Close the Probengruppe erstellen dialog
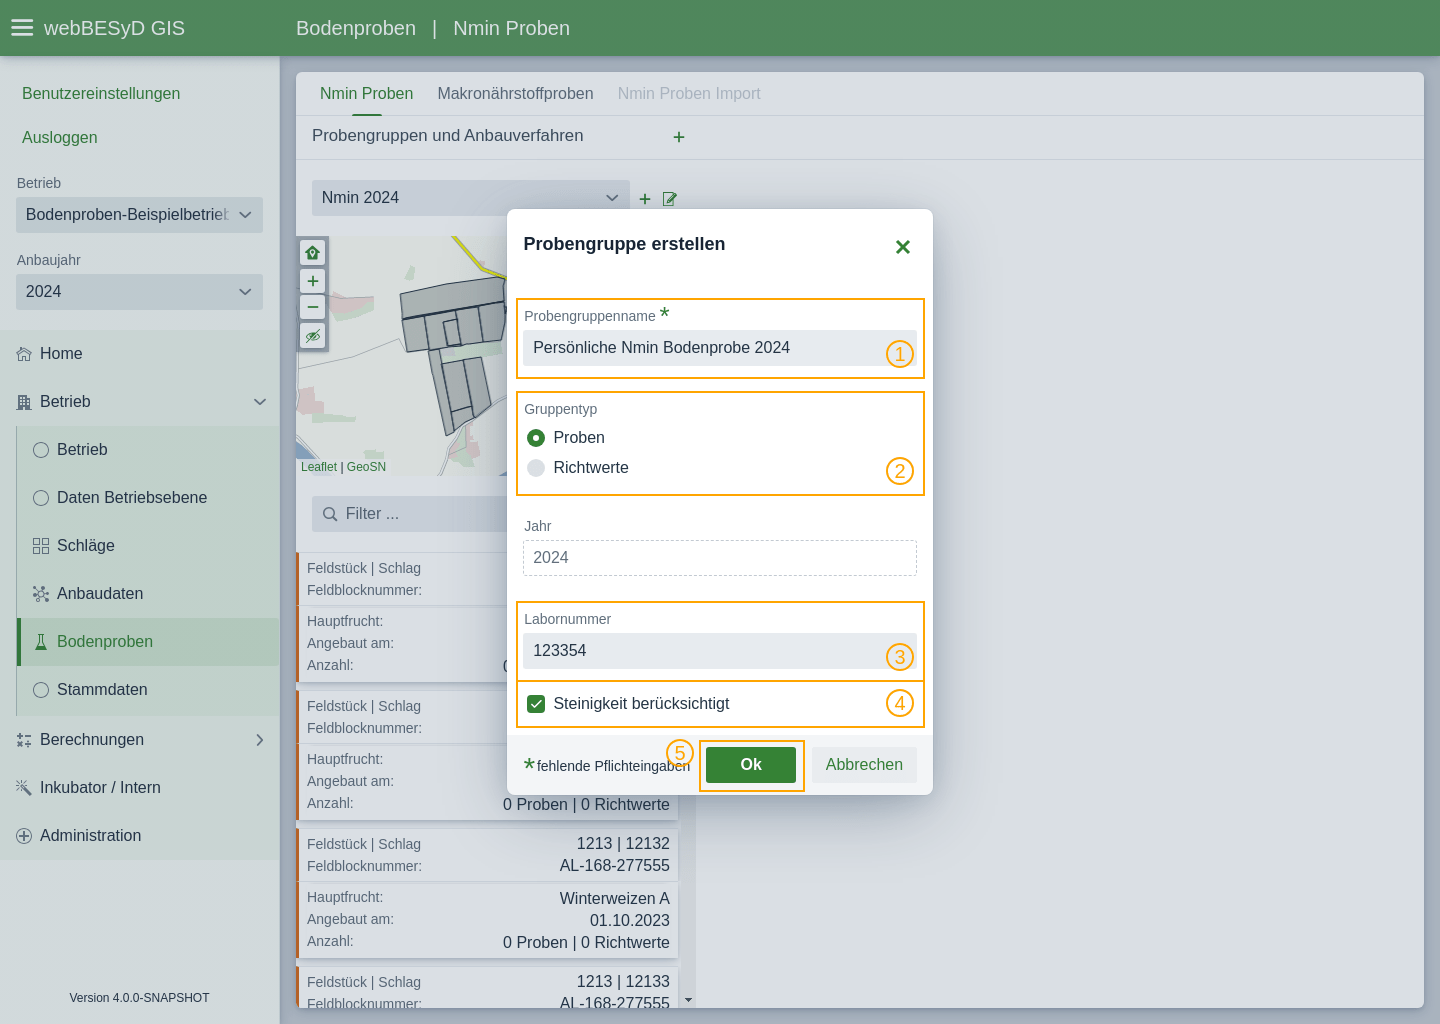 pos(903,247)
